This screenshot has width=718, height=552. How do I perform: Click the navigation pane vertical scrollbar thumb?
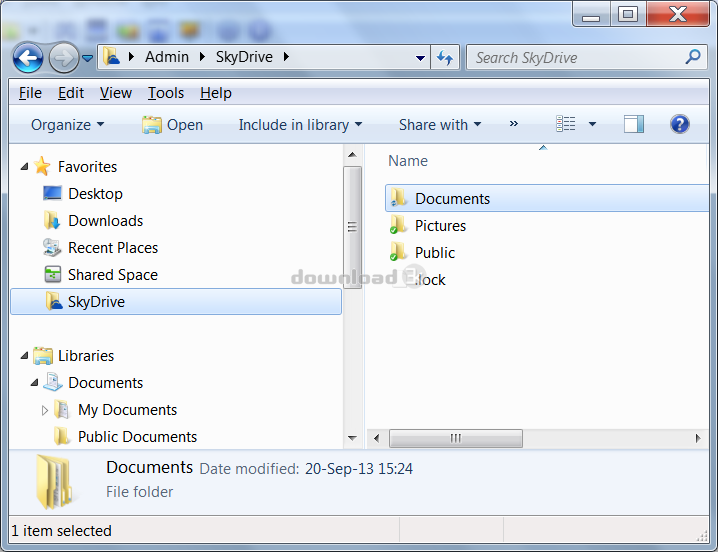(x=352, y=227)
